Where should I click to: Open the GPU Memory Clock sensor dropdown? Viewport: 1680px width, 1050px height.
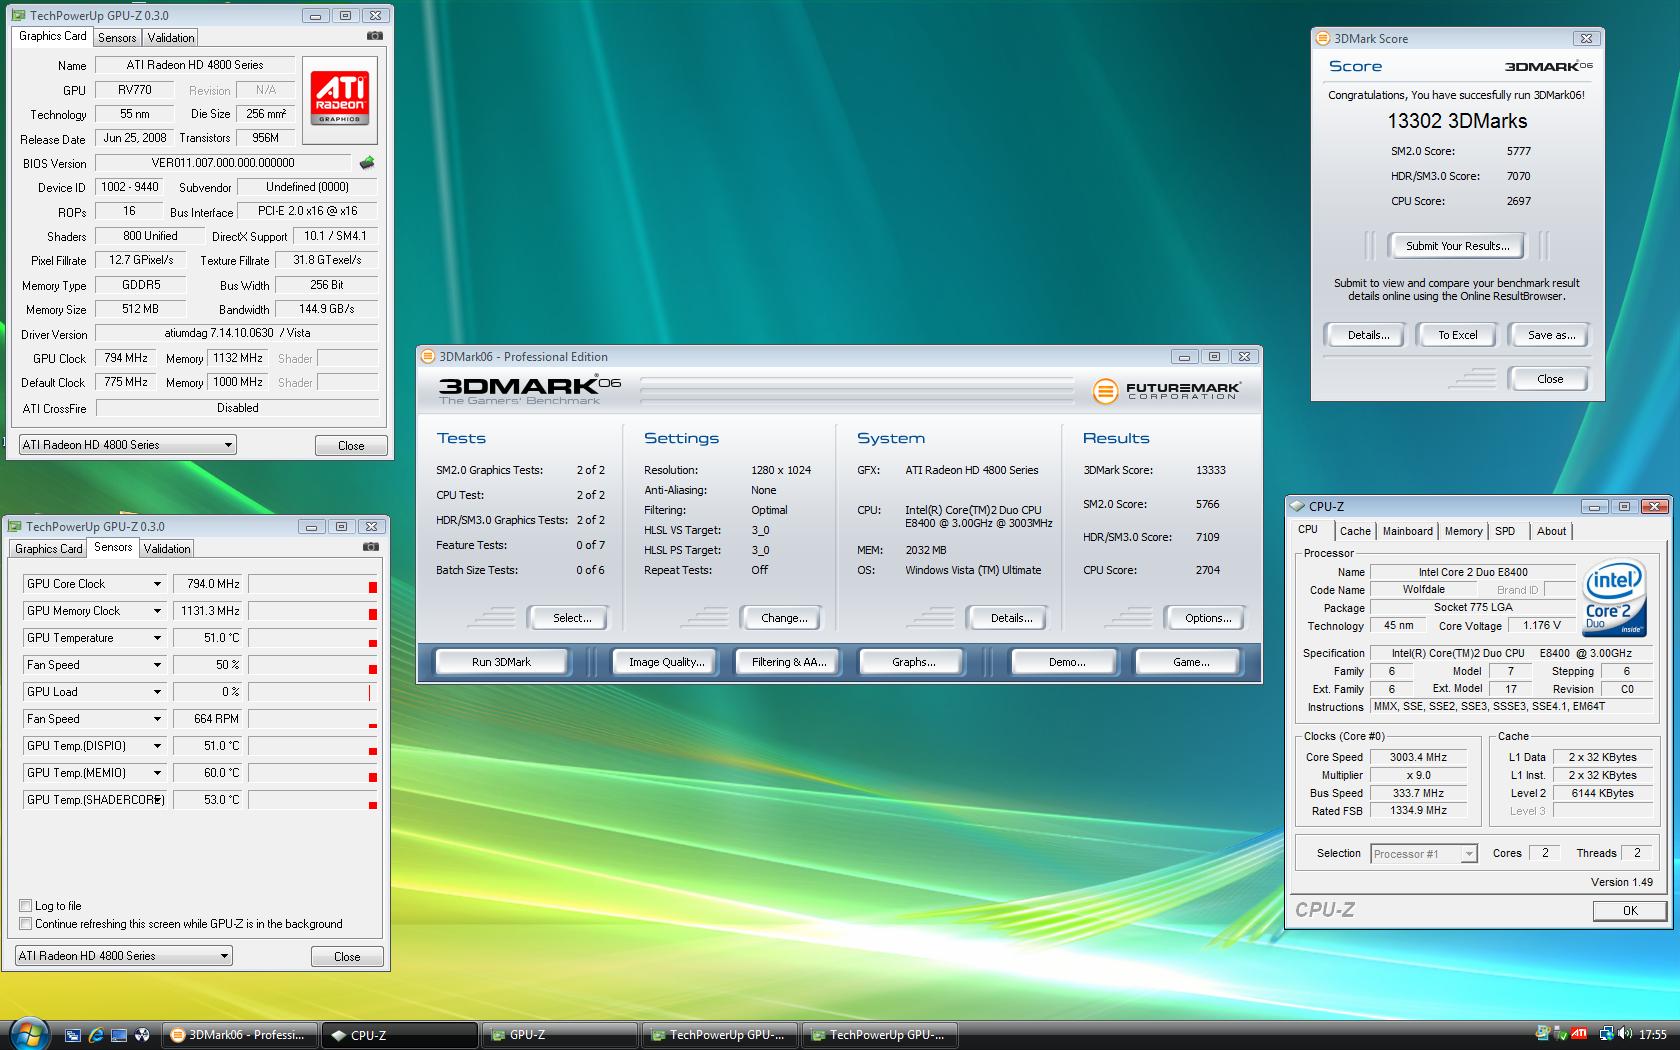(x=157, y=611)
